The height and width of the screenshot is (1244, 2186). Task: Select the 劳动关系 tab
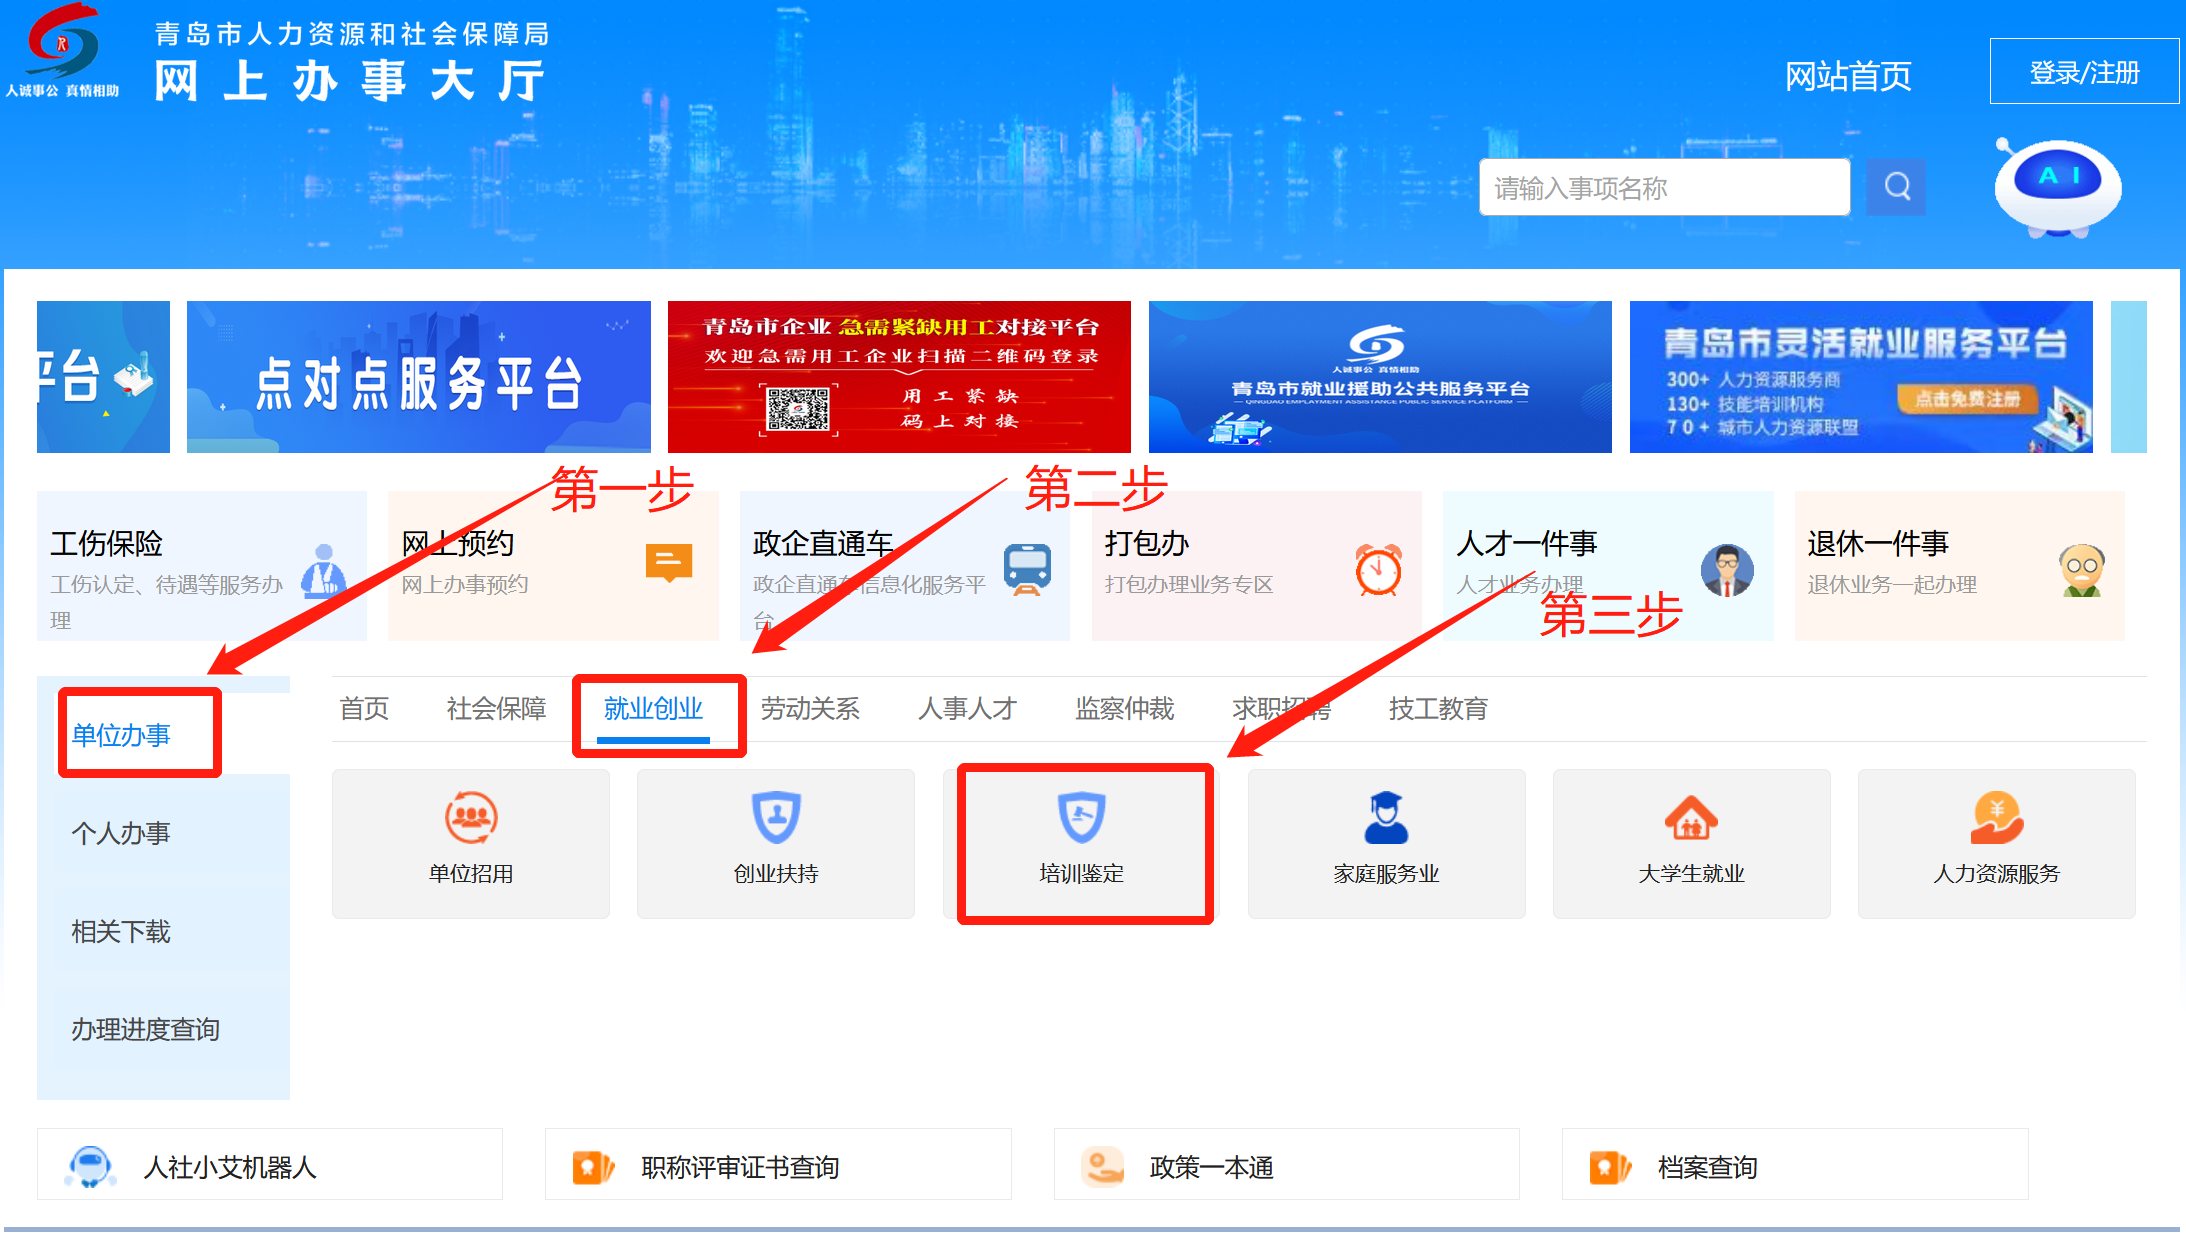click(x=810, y=709)
